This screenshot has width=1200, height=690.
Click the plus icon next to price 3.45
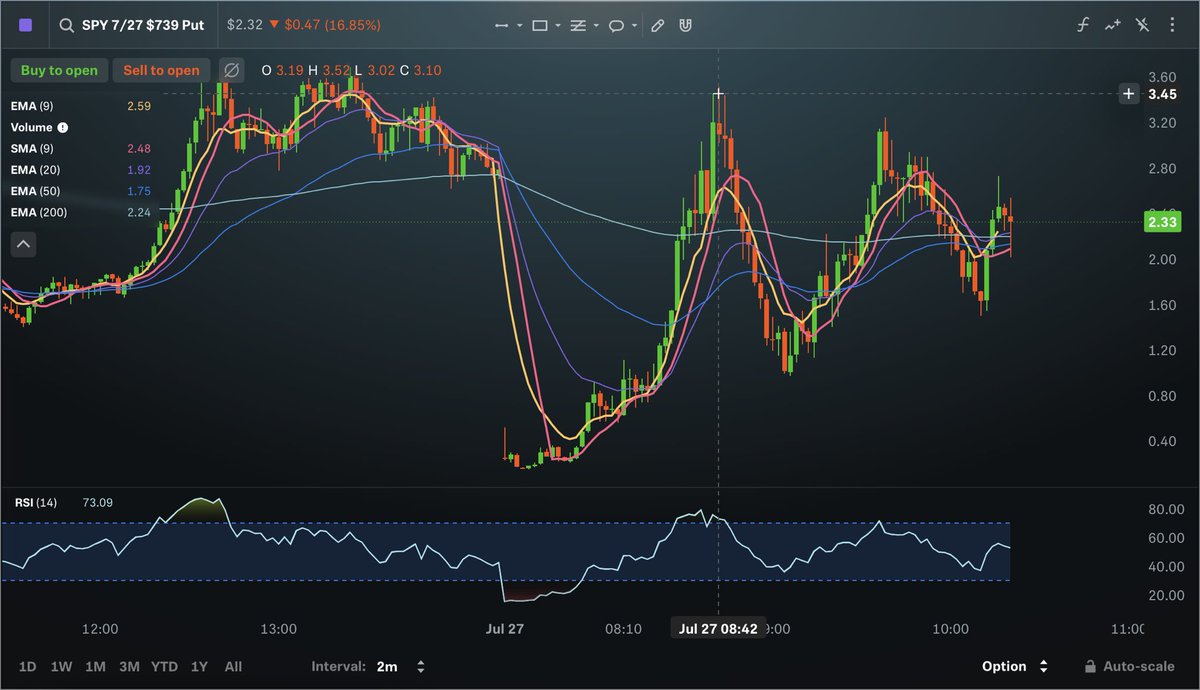pyautogui.click(x=1129, y=94)
